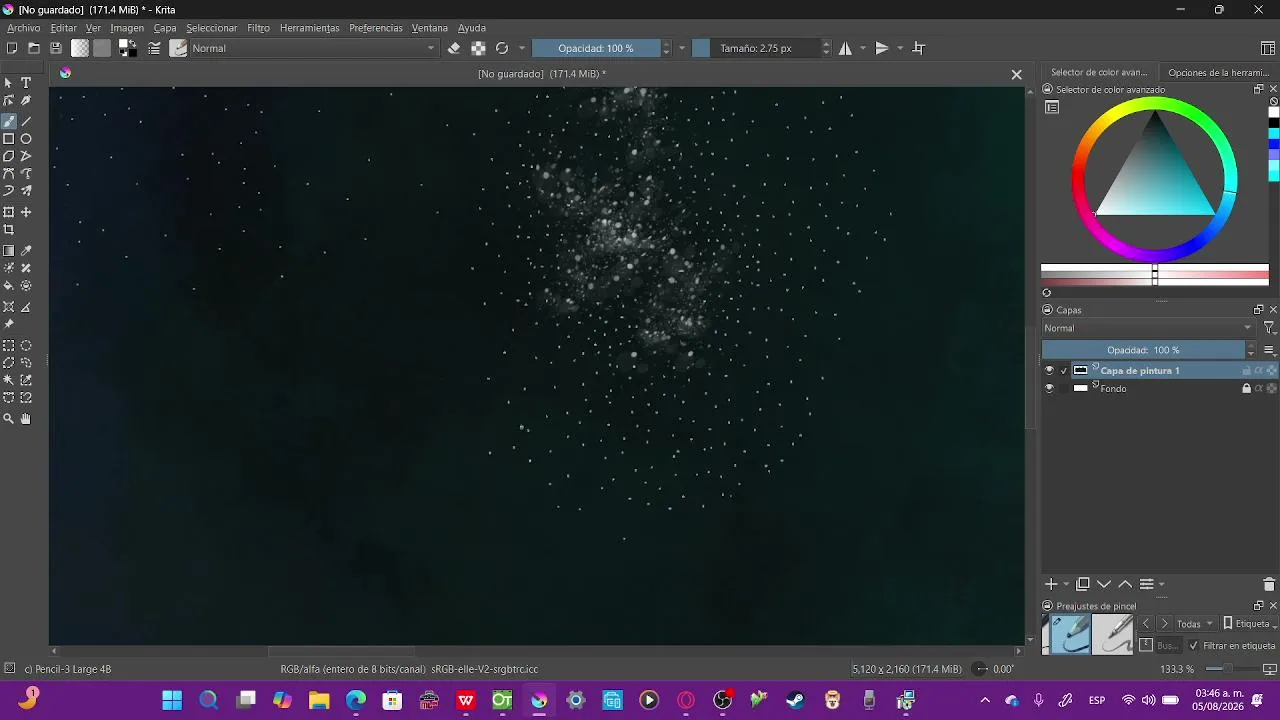The width and height of the screenshot is (1280, 720).
Task: Reload the original brush preset
Action: pyautogui.click(x=502, y=48)
